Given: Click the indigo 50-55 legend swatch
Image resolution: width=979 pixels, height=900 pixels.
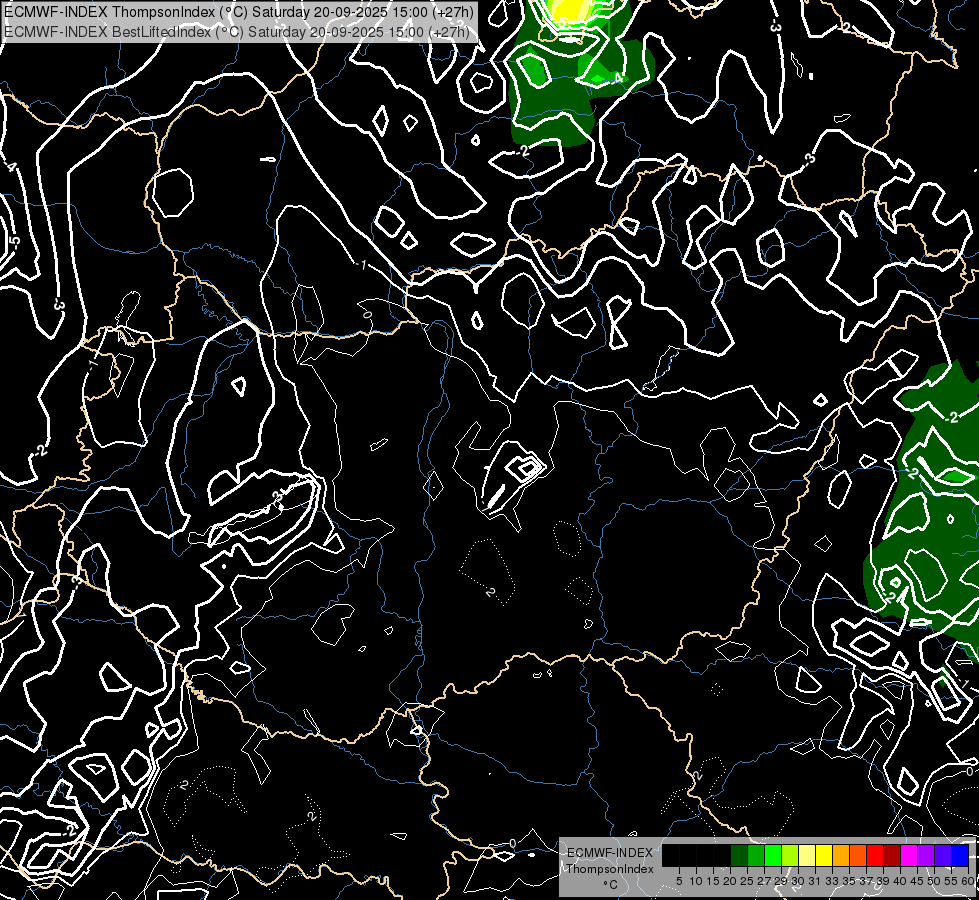Looking at the screenshot, I should (942, 856).
